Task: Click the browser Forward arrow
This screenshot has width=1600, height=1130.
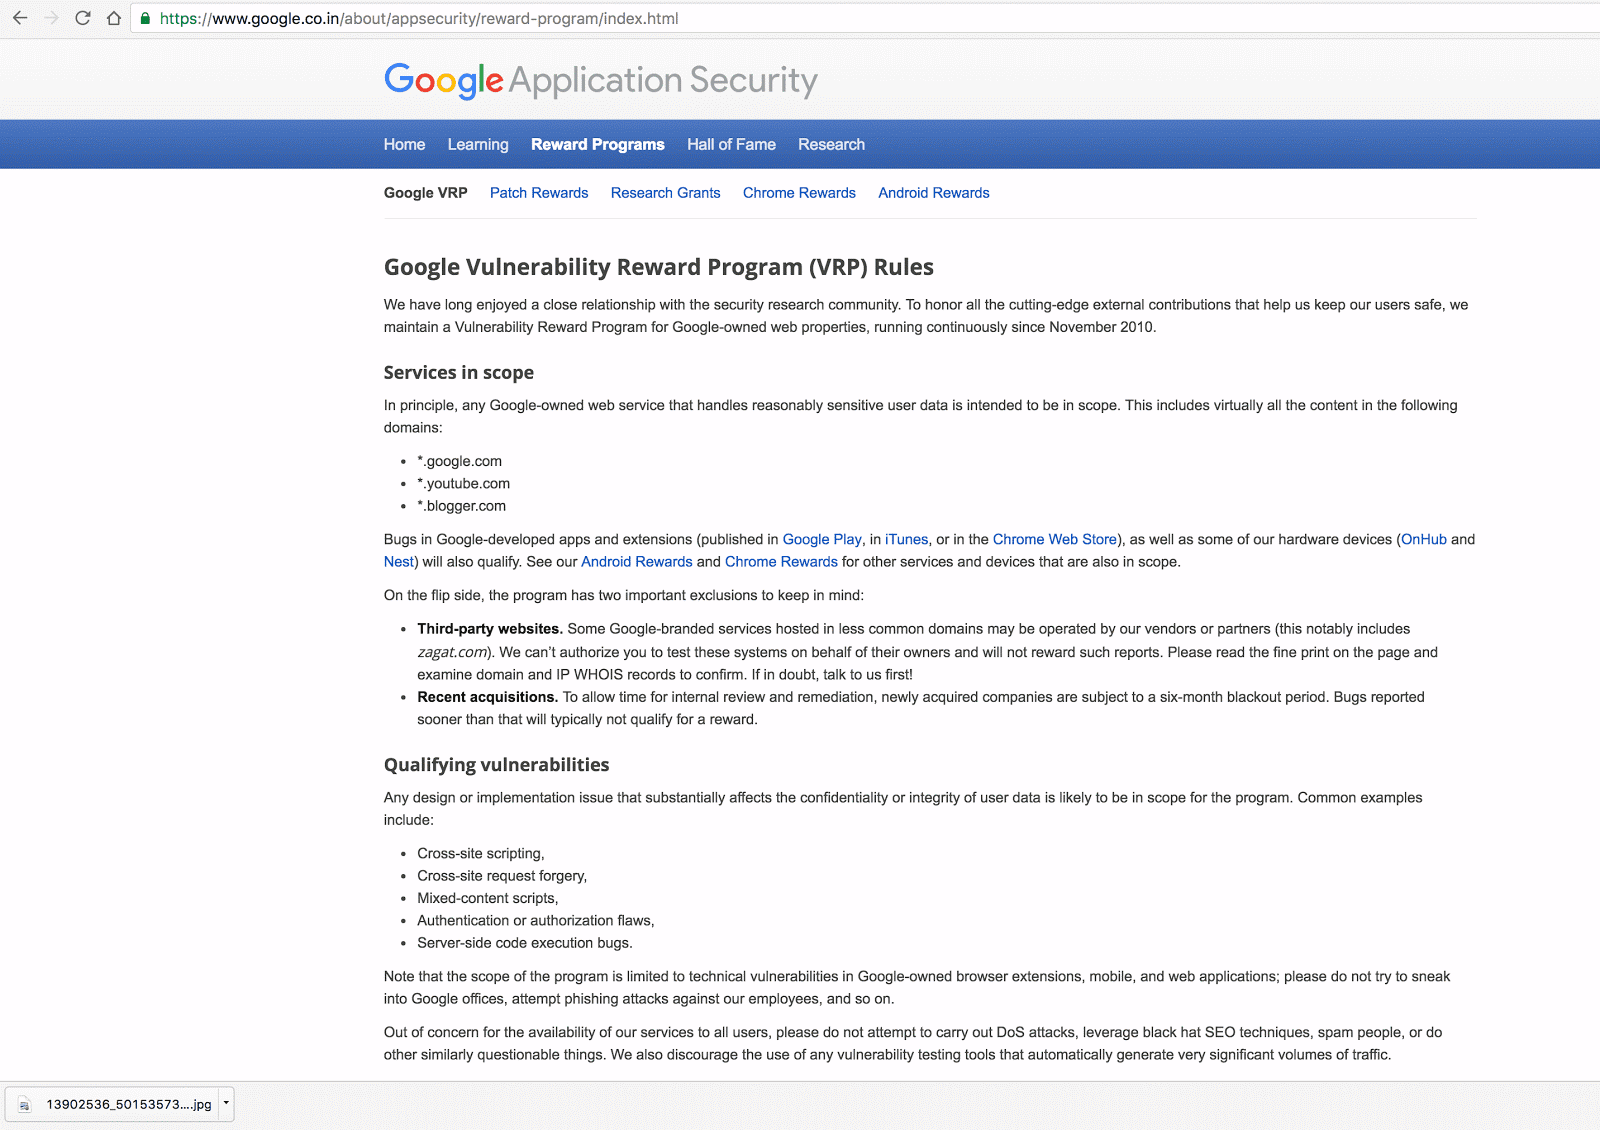Action: click(x=52, y=18)
